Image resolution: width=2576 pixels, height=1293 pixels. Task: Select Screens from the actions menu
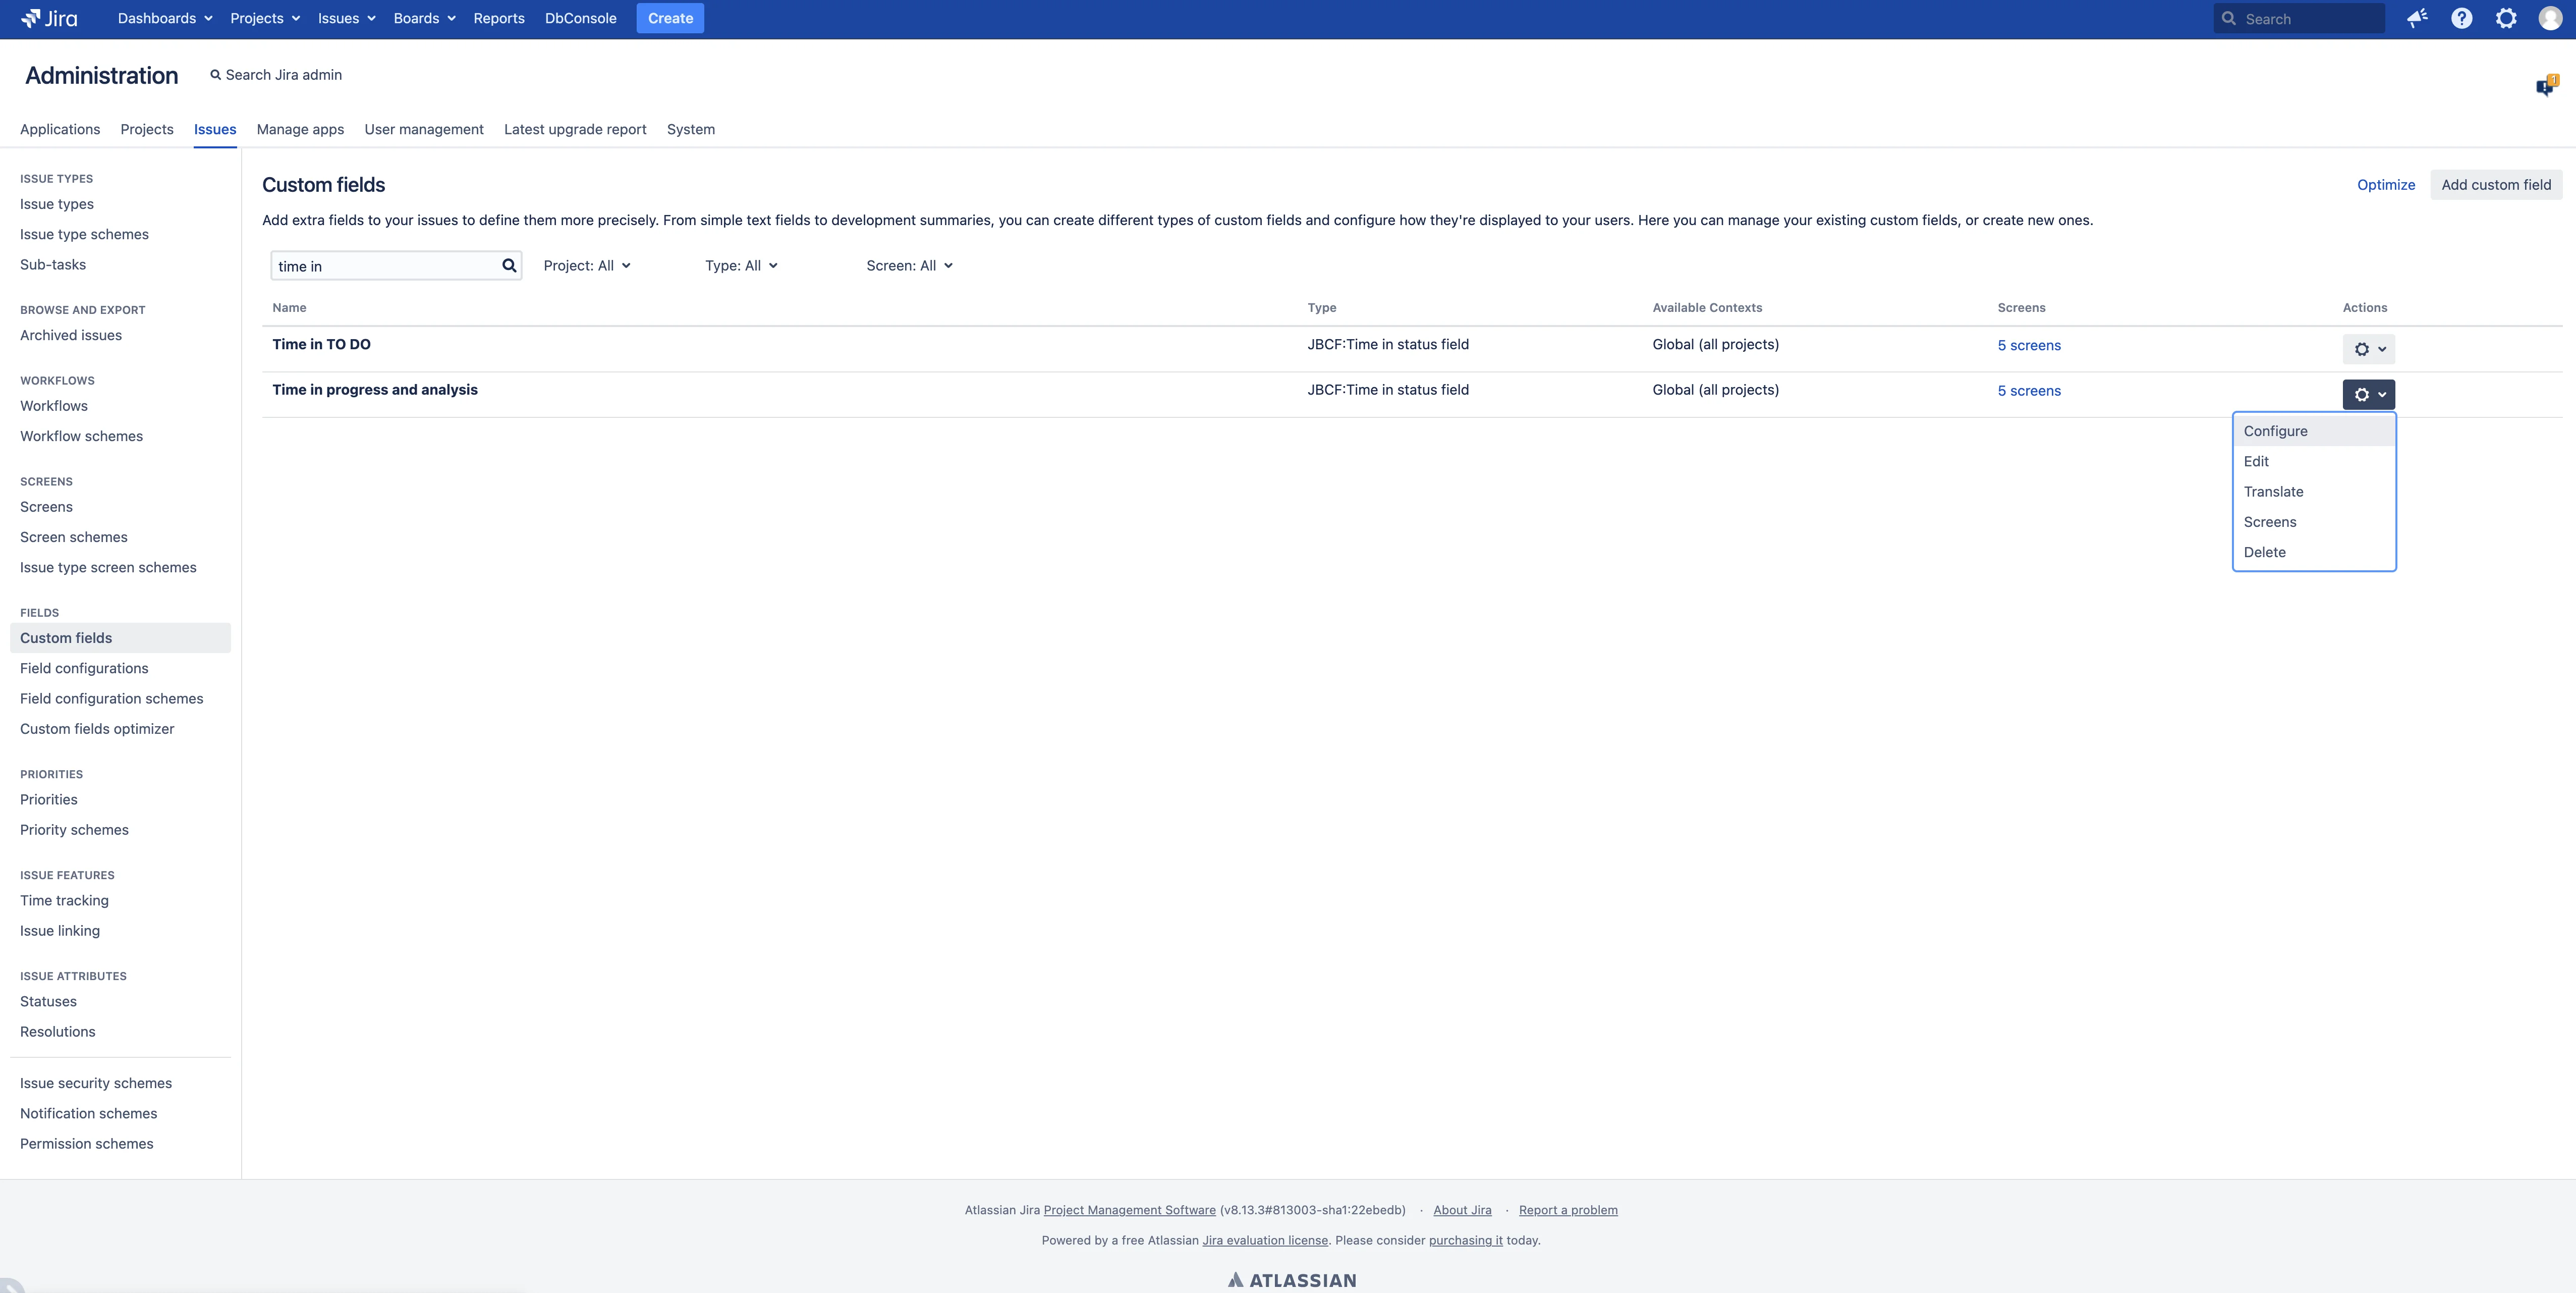(x=2314, y=522)
